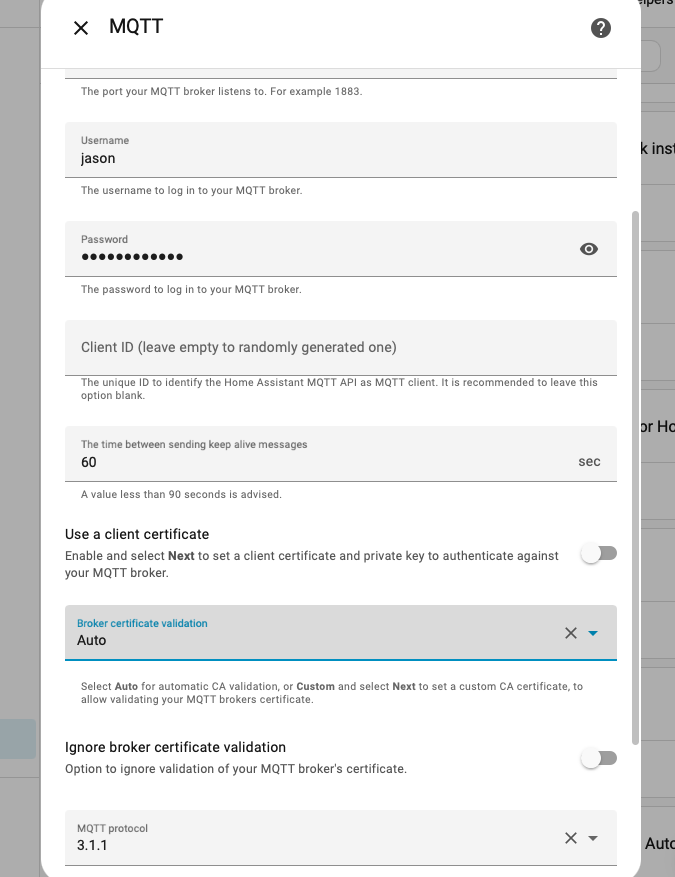Focus the Password input field

(x=320, y=256)
